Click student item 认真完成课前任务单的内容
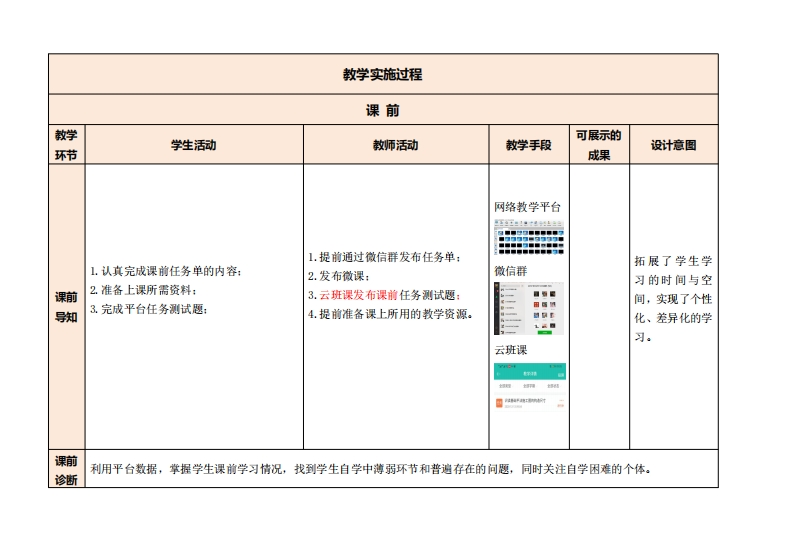The width and height of the screenshot is (793, 560). [x=166, y=270]
